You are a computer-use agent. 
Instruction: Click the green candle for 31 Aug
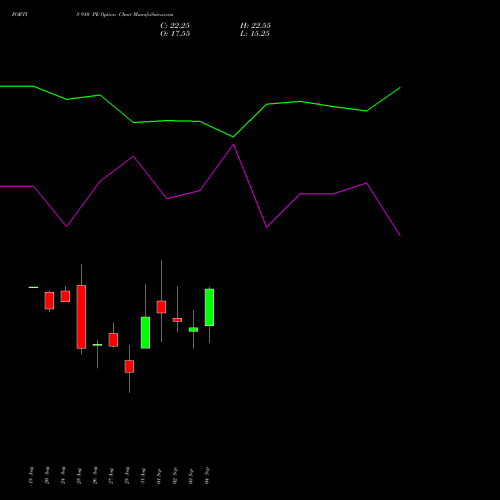[145, 333]
